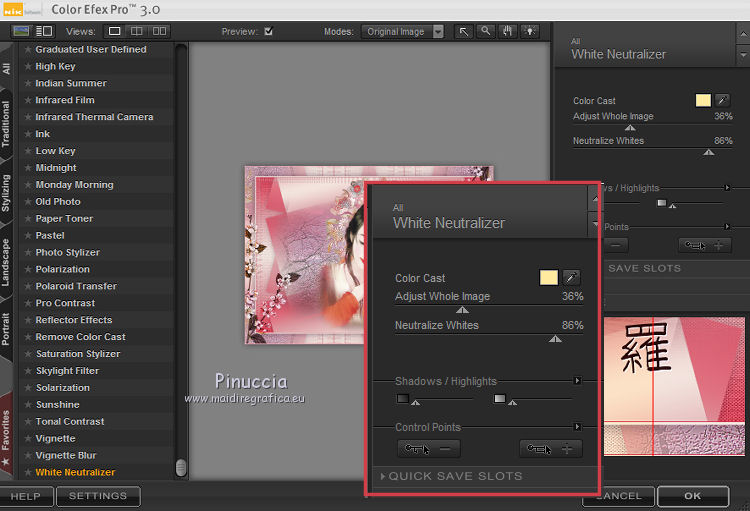Click the Highlights swatch icon in enlarged inset
This screenshot has width=750, height=511.
(x=499, y=399)
